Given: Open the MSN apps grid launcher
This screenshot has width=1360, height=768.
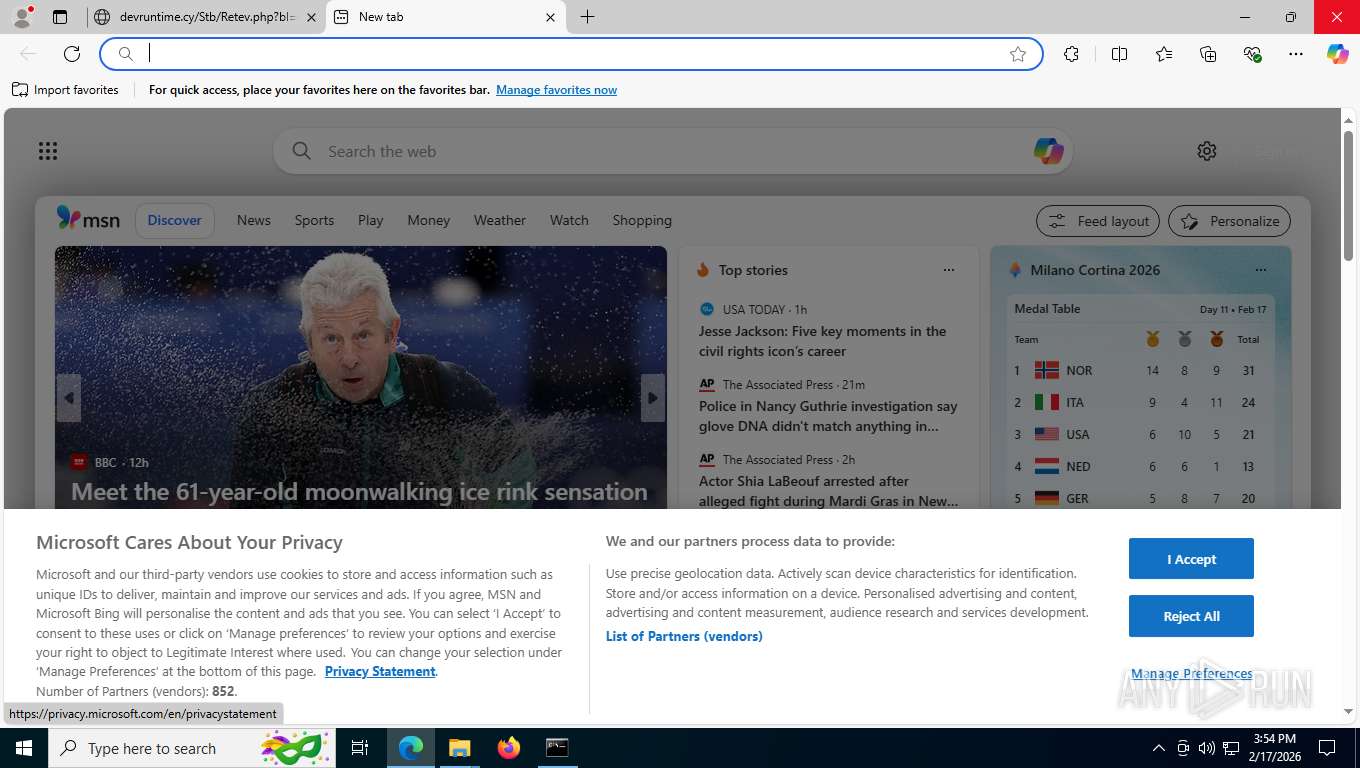Looking at the screenshot, I should [x=48, y=151].
